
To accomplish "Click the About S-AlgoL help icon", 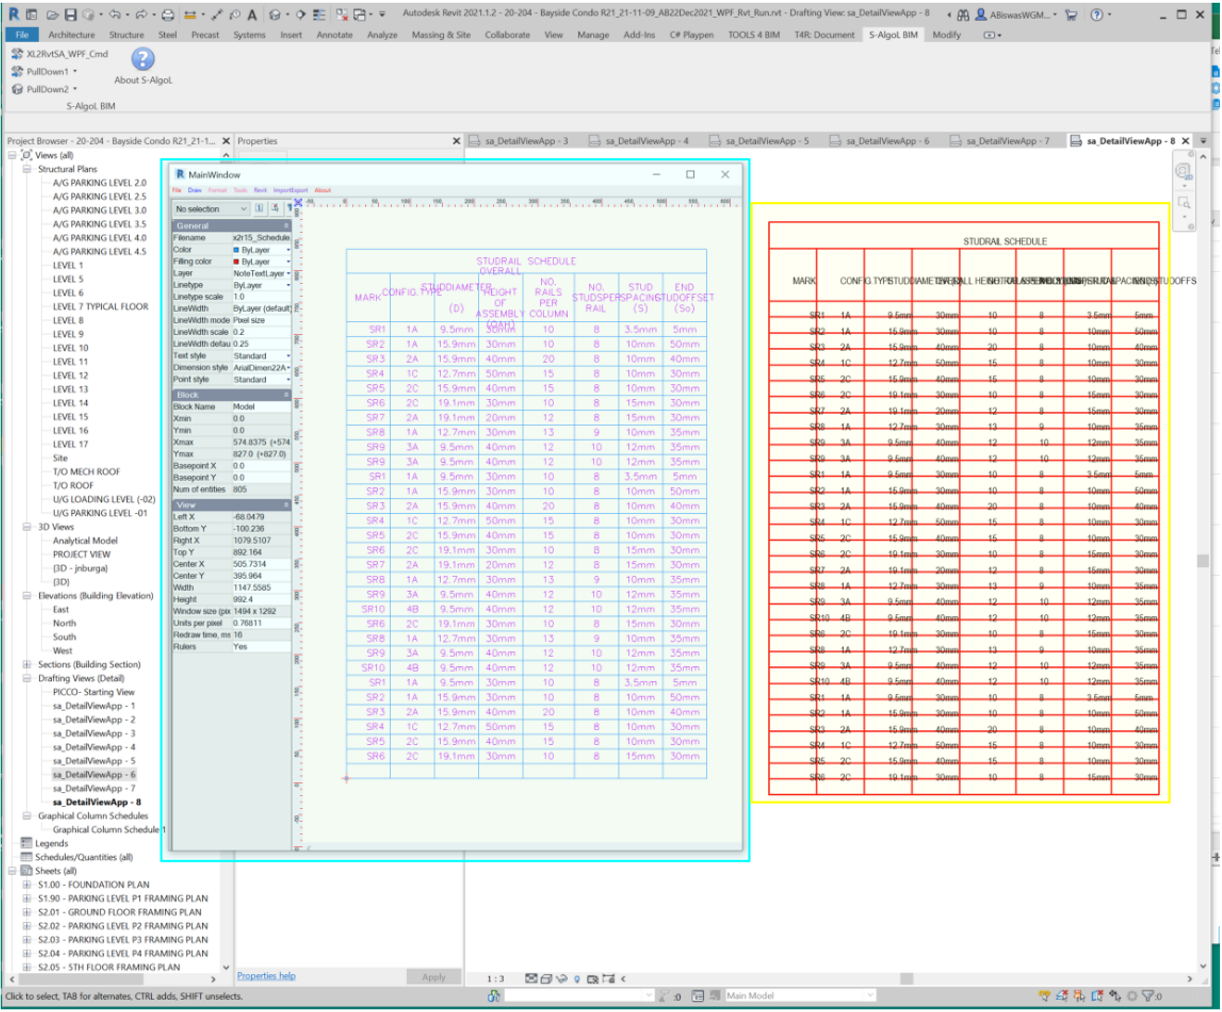I will pyautogui.click(x=143, y=60).
